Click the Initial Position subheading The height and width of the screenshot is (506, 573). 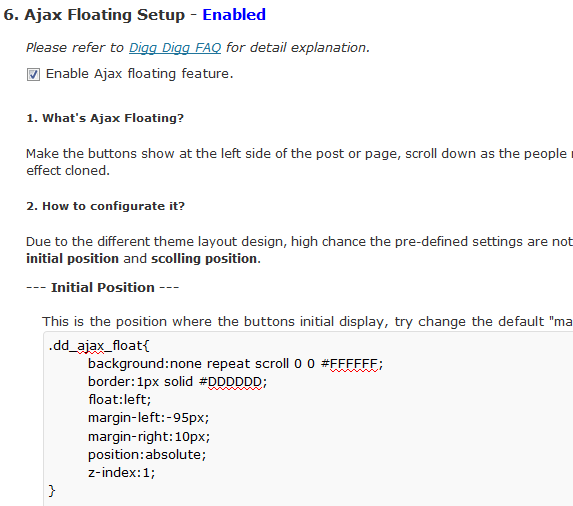tap(103, 288)
